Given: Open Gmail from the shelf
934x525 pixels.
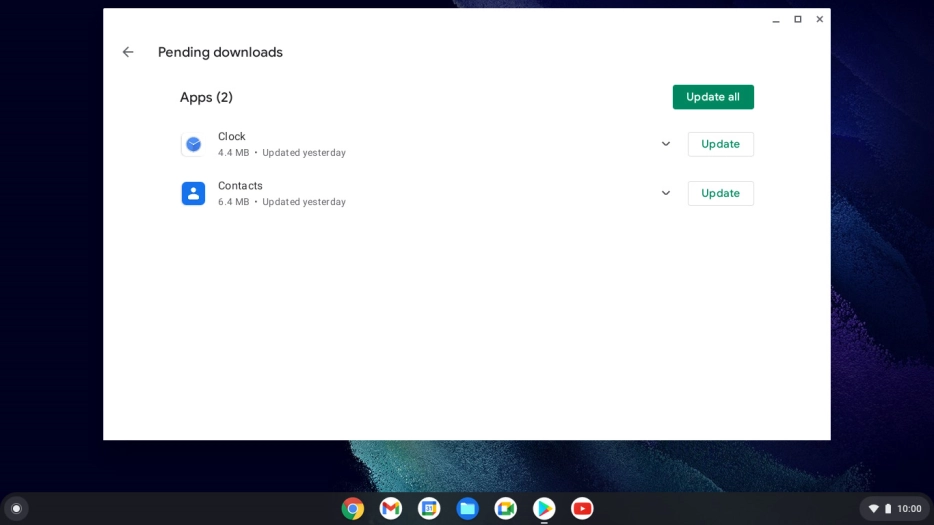Looking at the screenshot, I should click(391, 508).
